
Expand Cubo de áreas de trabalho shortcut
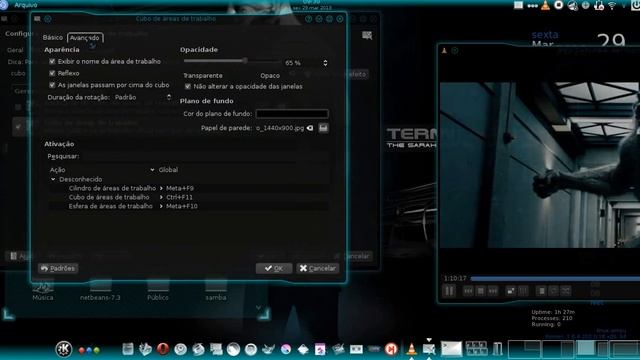161,197
